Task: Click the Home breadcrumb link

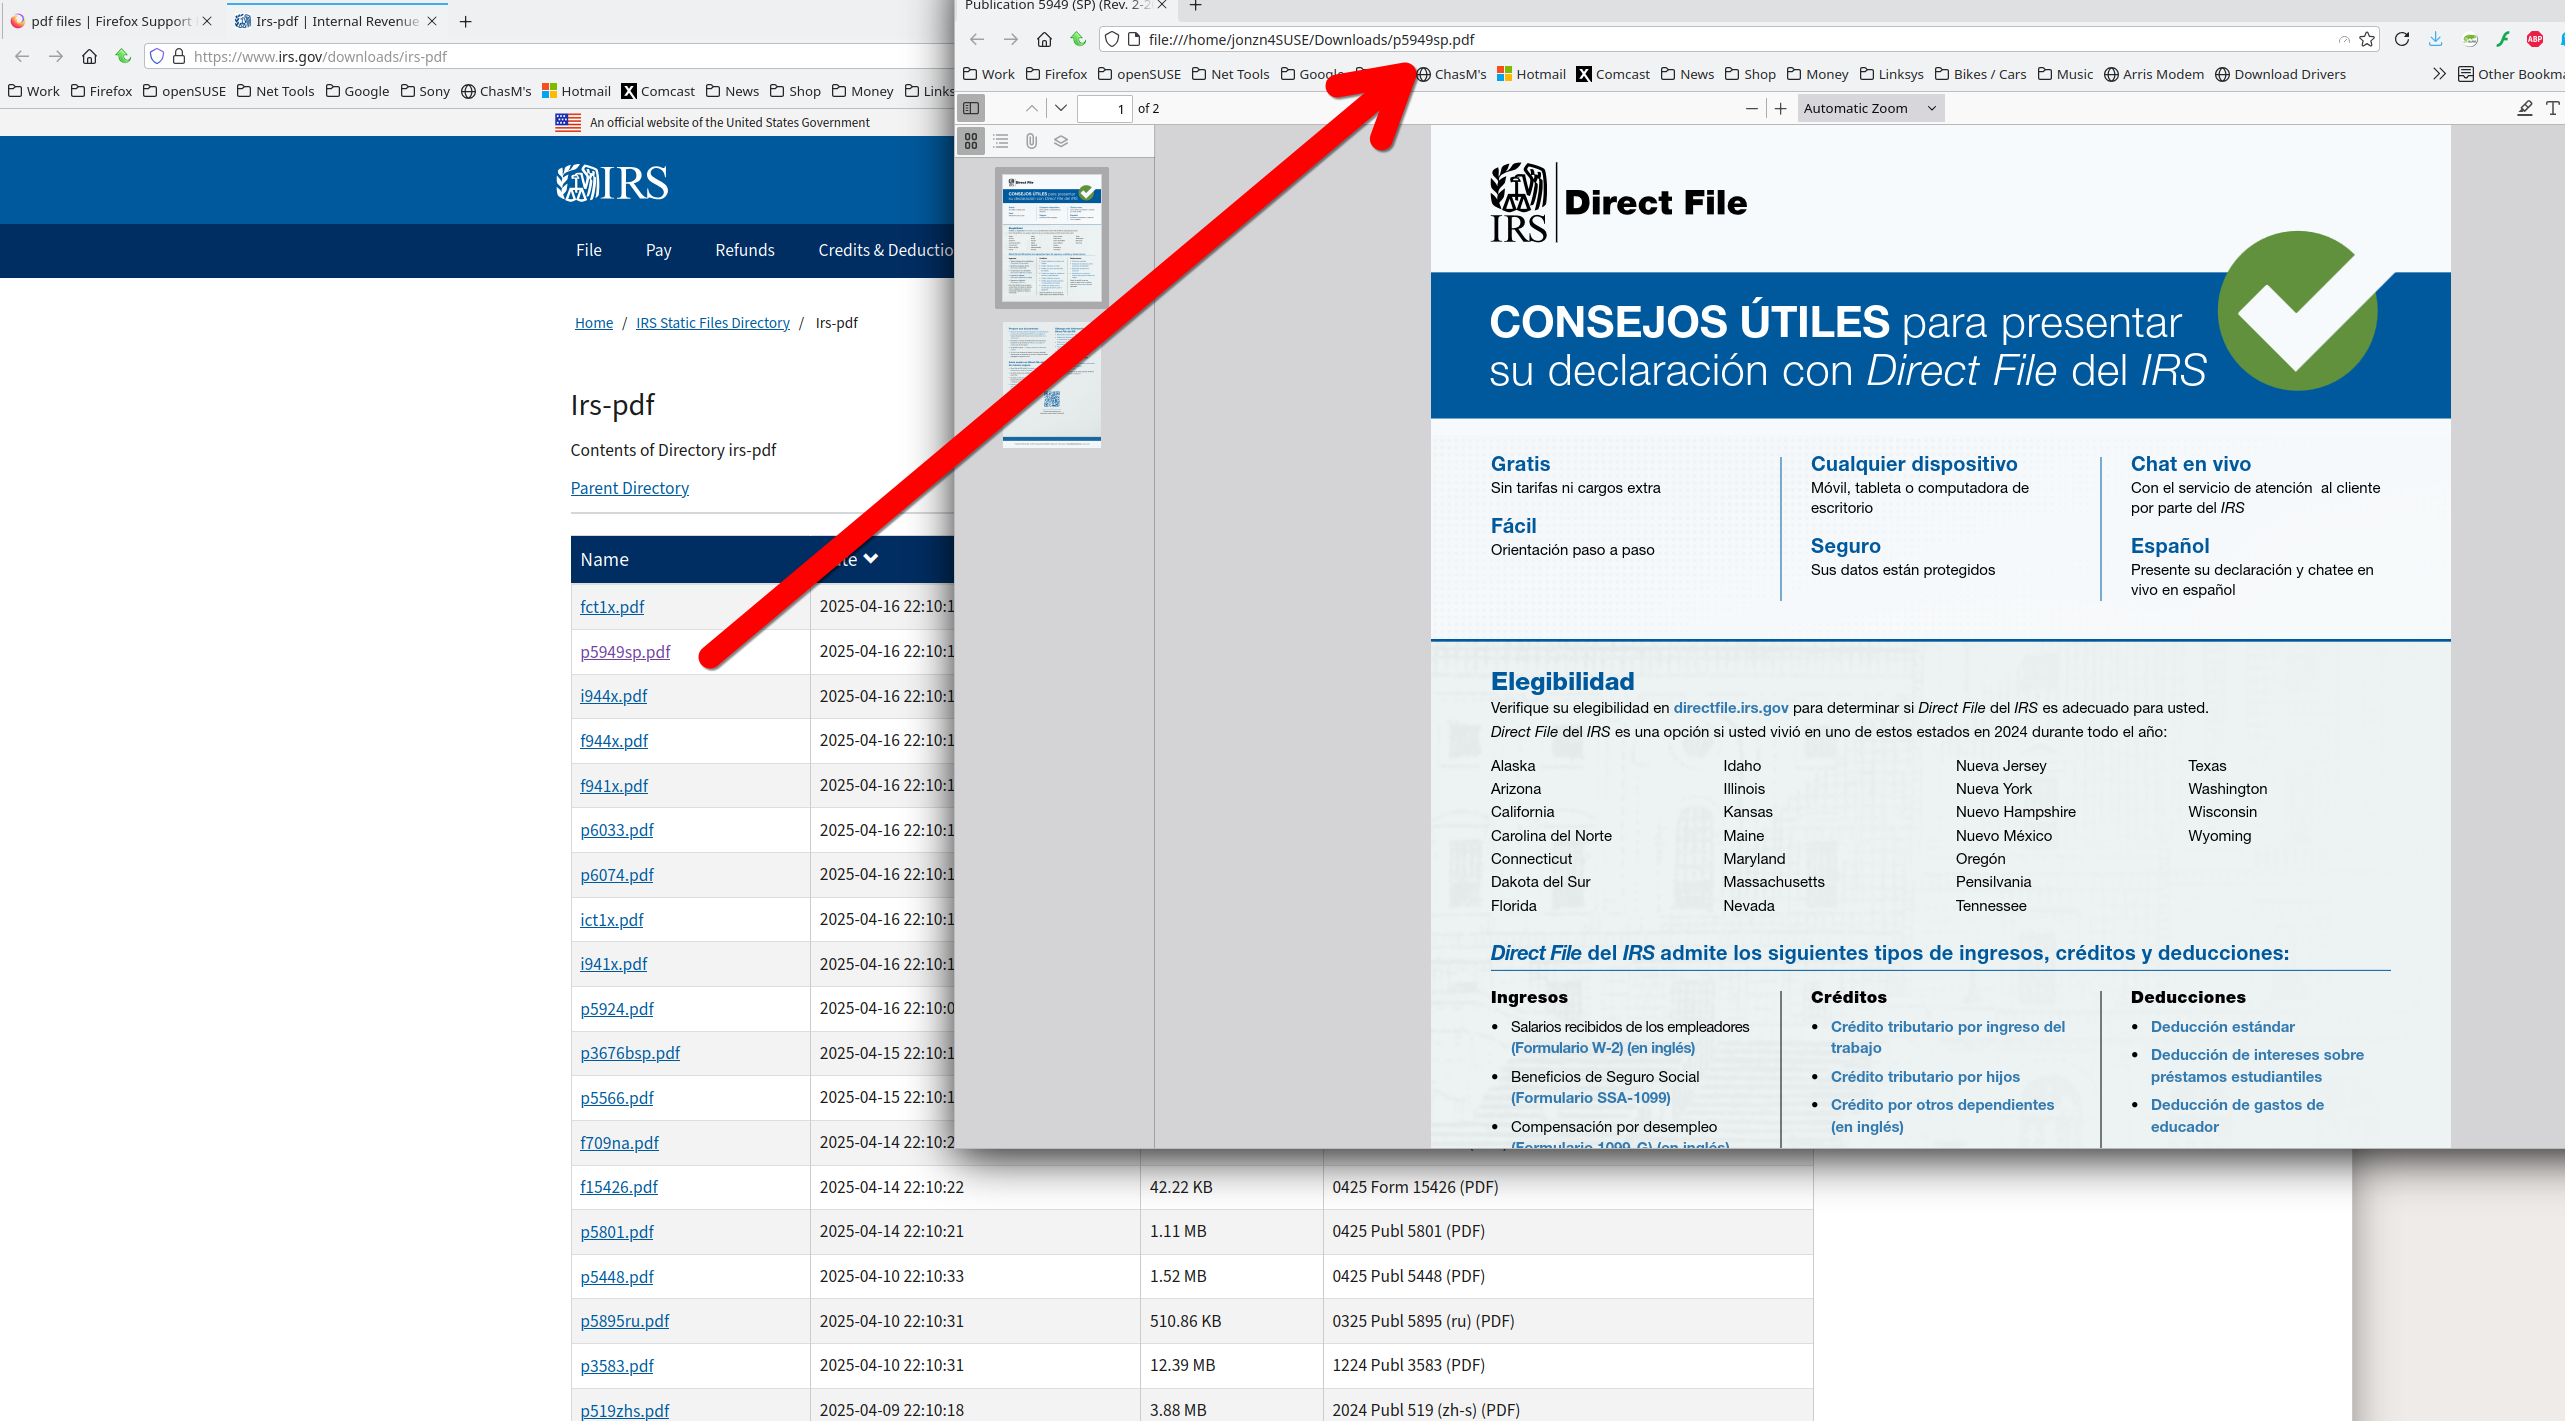Action: click(594, 323)
